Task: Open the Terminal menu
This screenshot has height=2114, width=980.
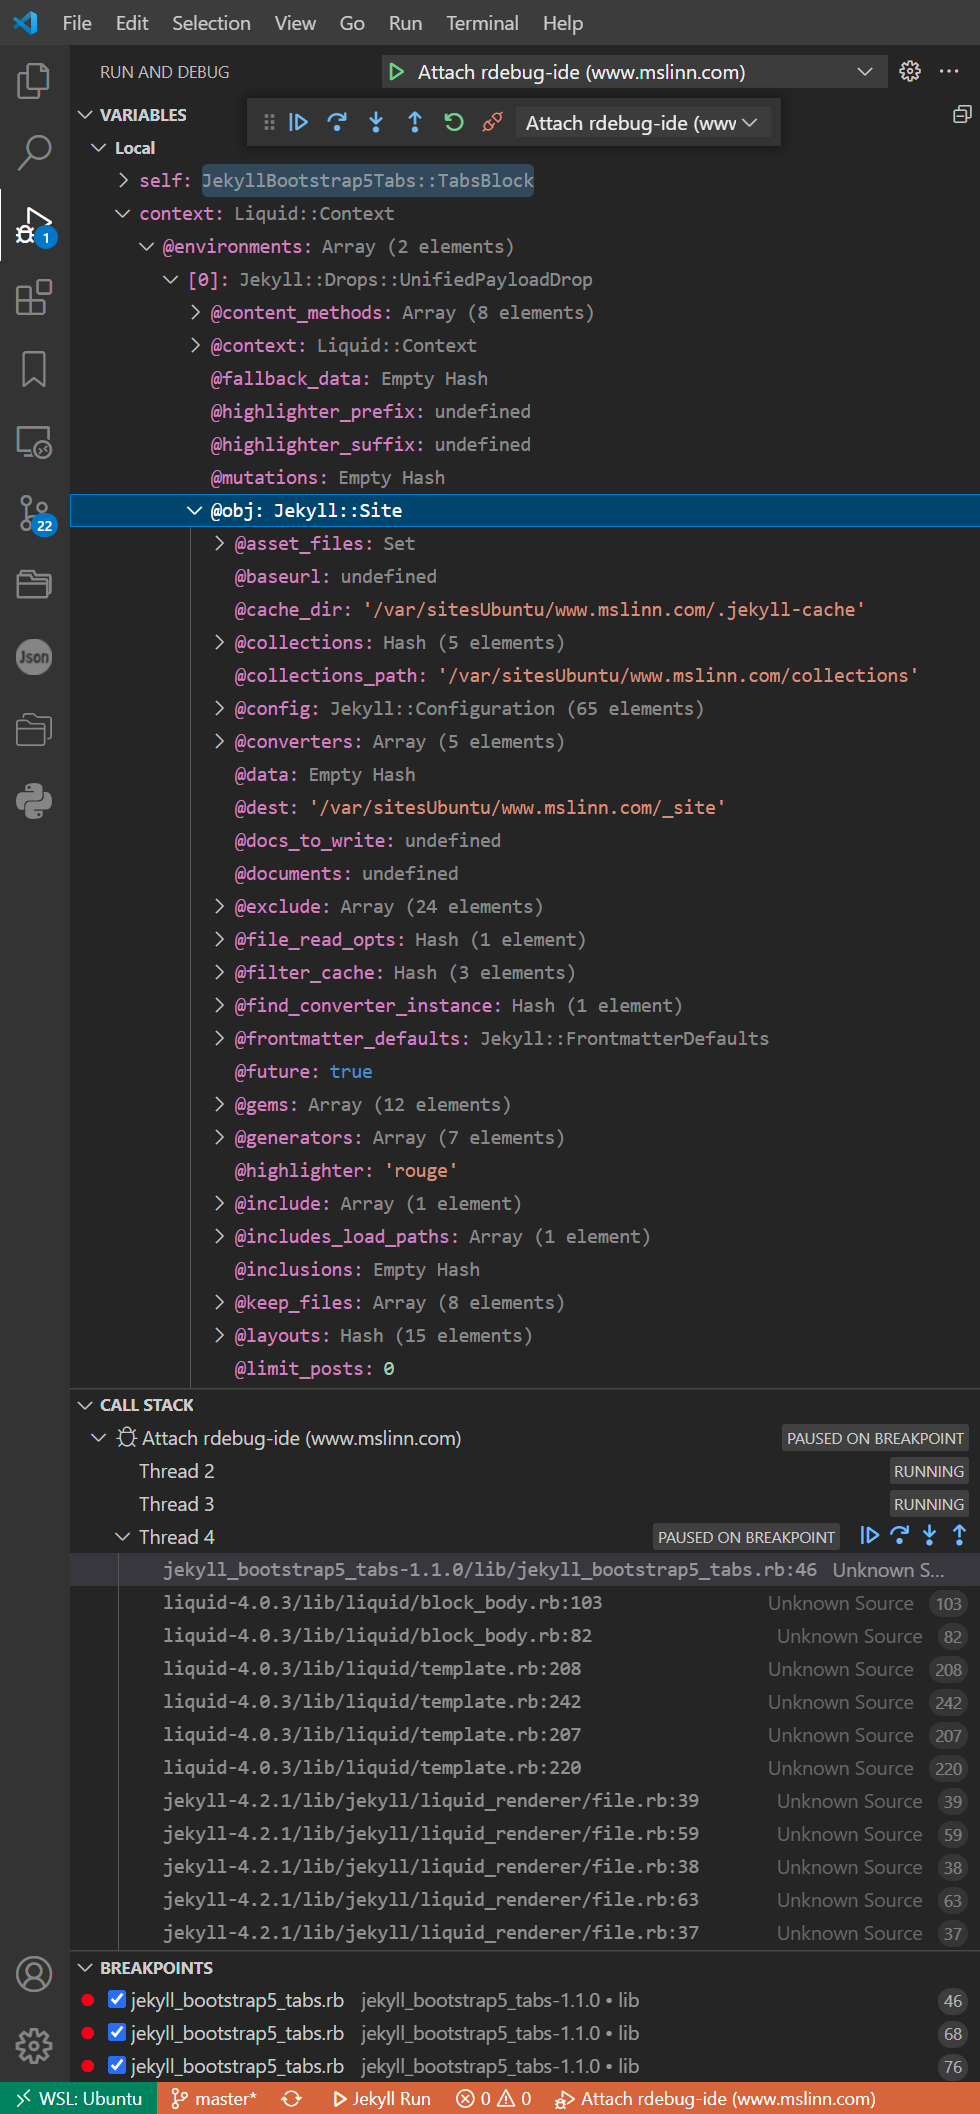Action: click(x=482, y=23)
